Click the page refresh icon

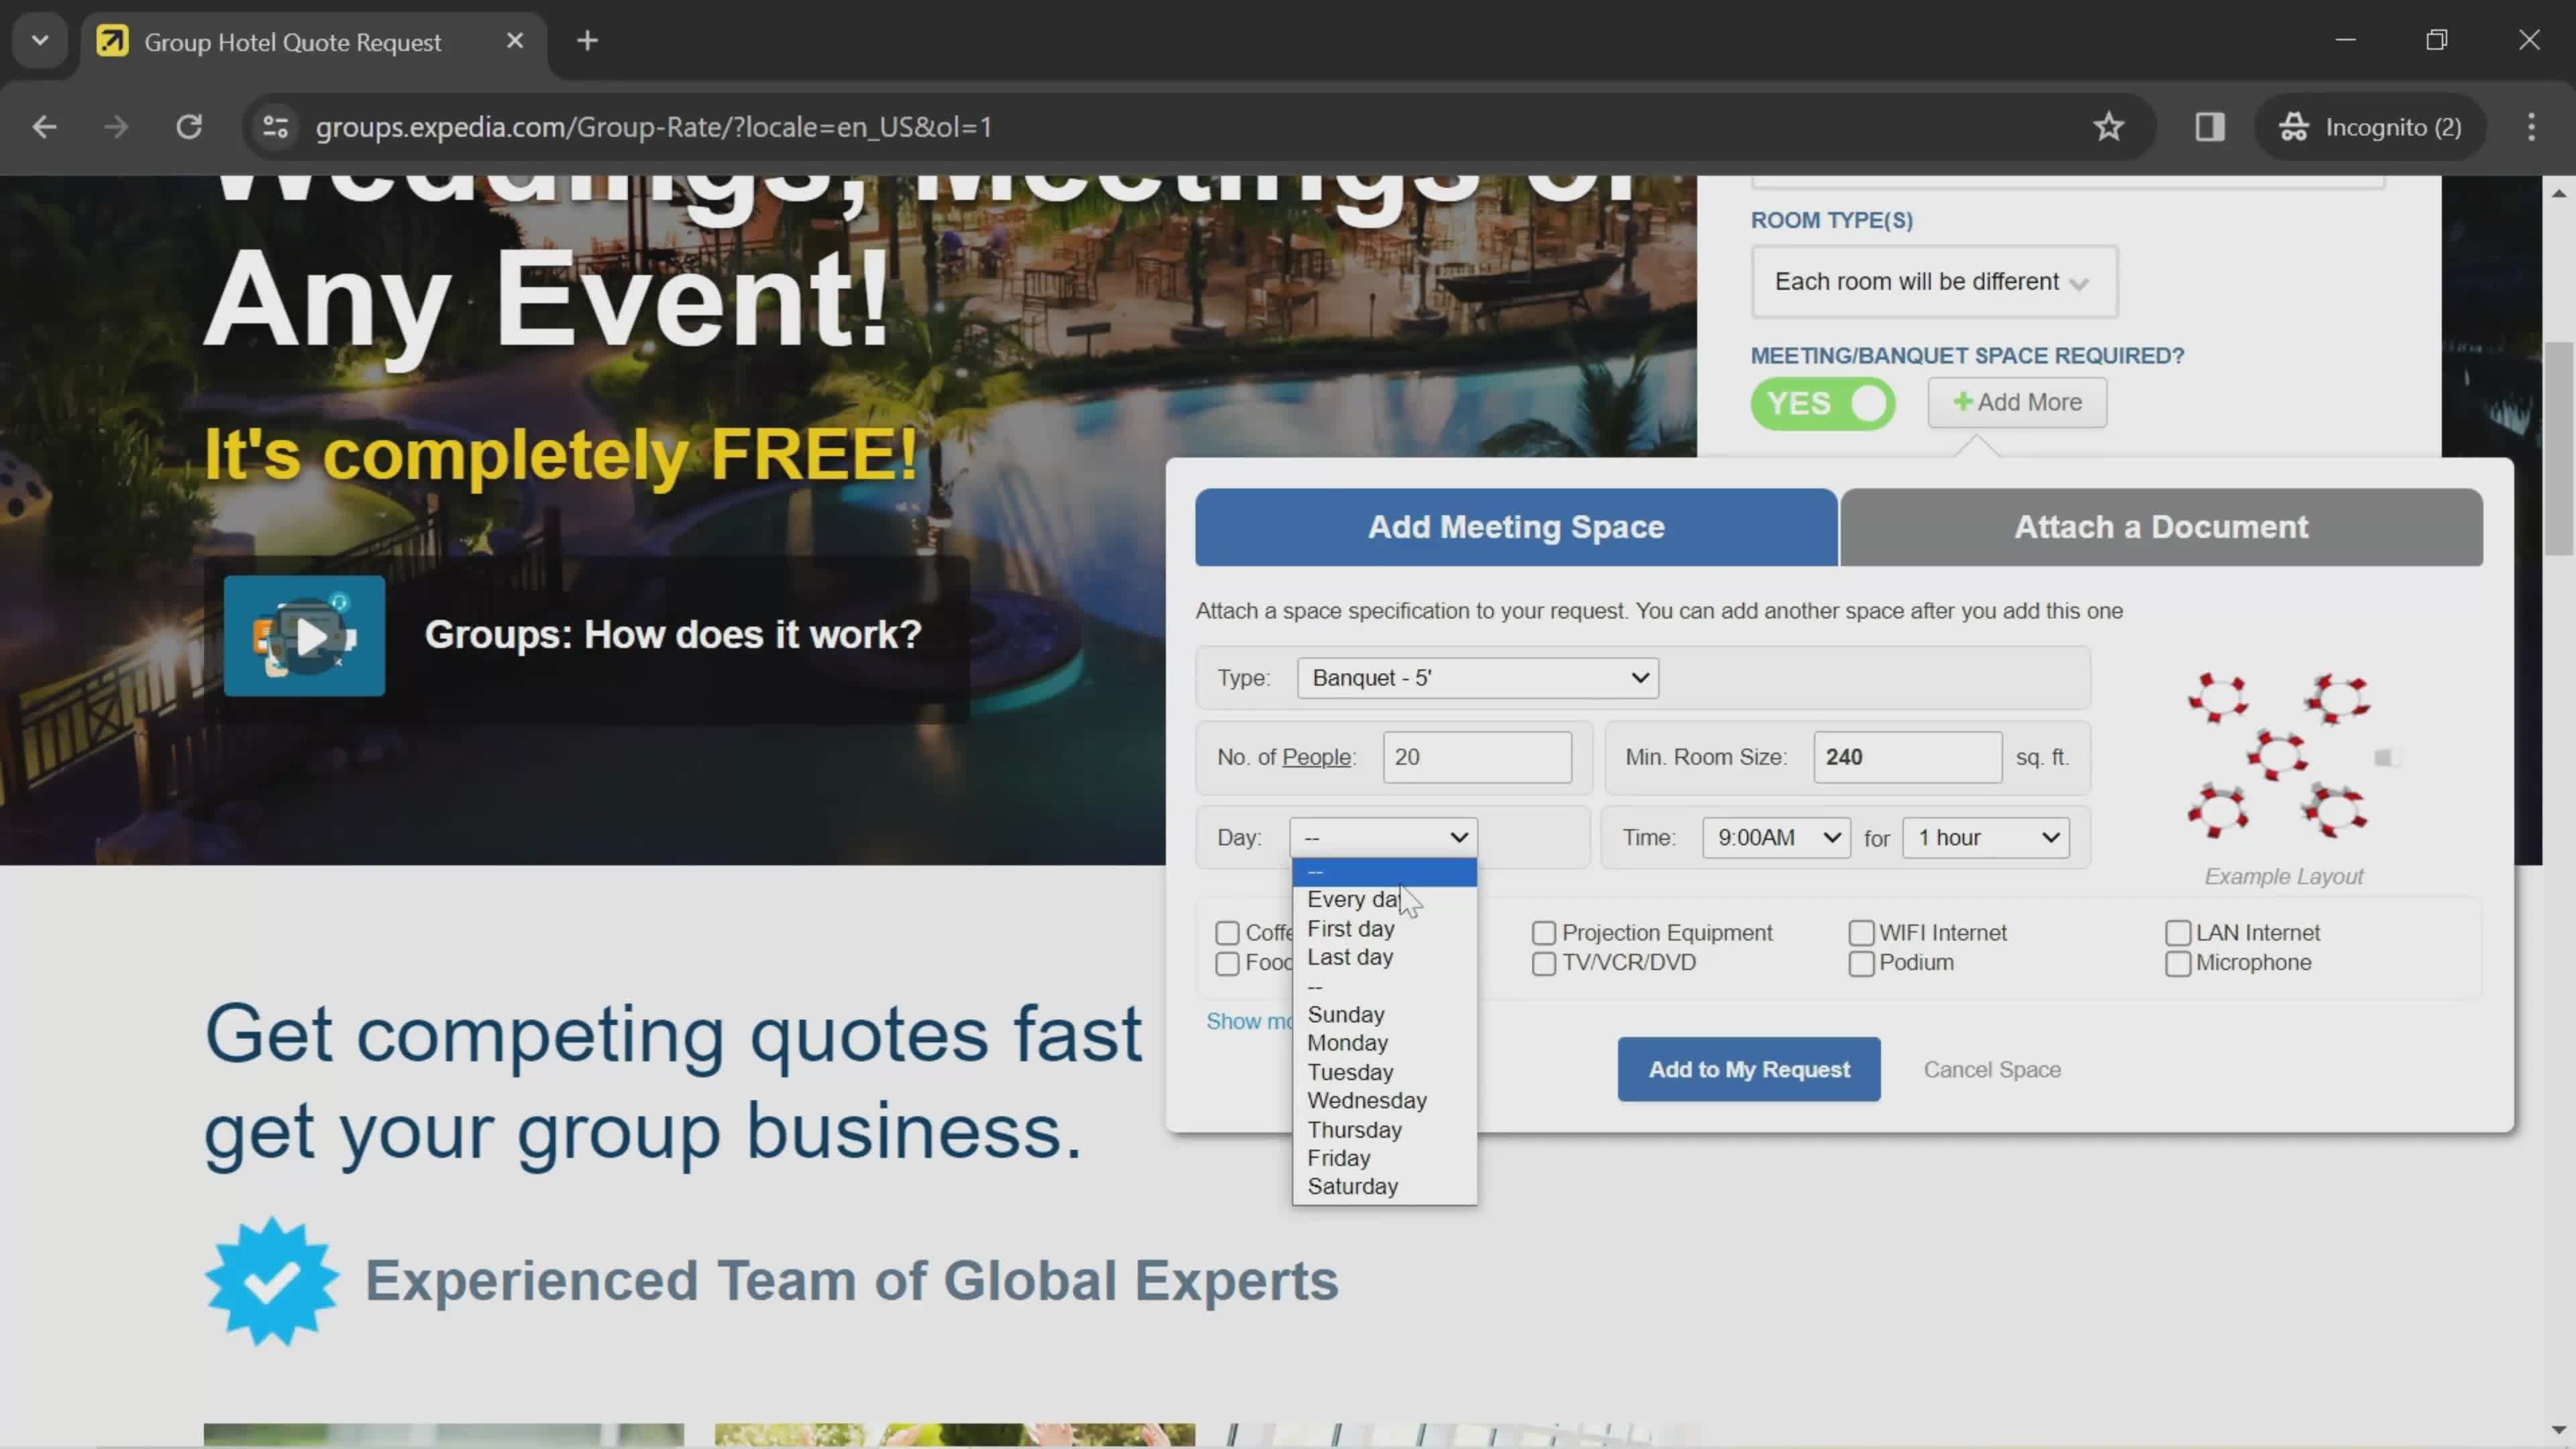189,125
